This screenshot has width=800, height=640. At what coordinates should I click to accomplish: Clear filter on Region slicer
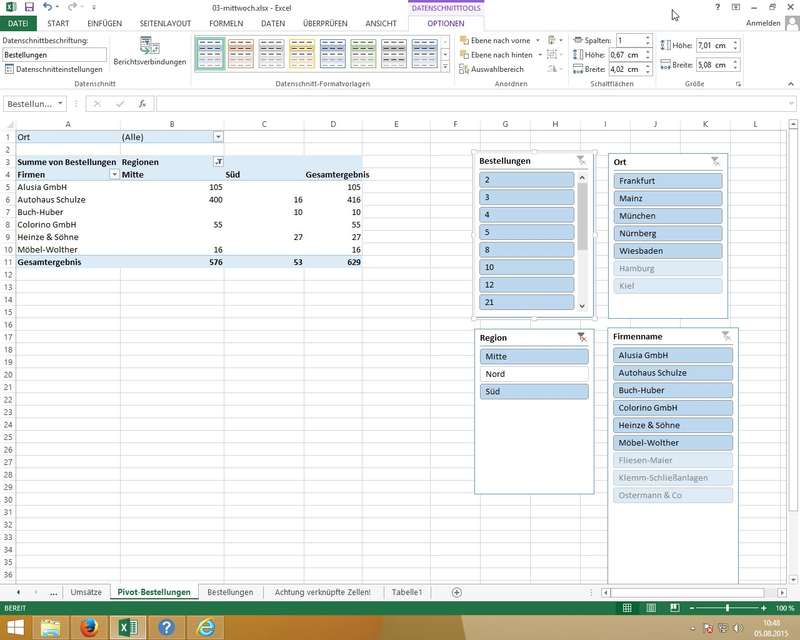pos(581,338)
